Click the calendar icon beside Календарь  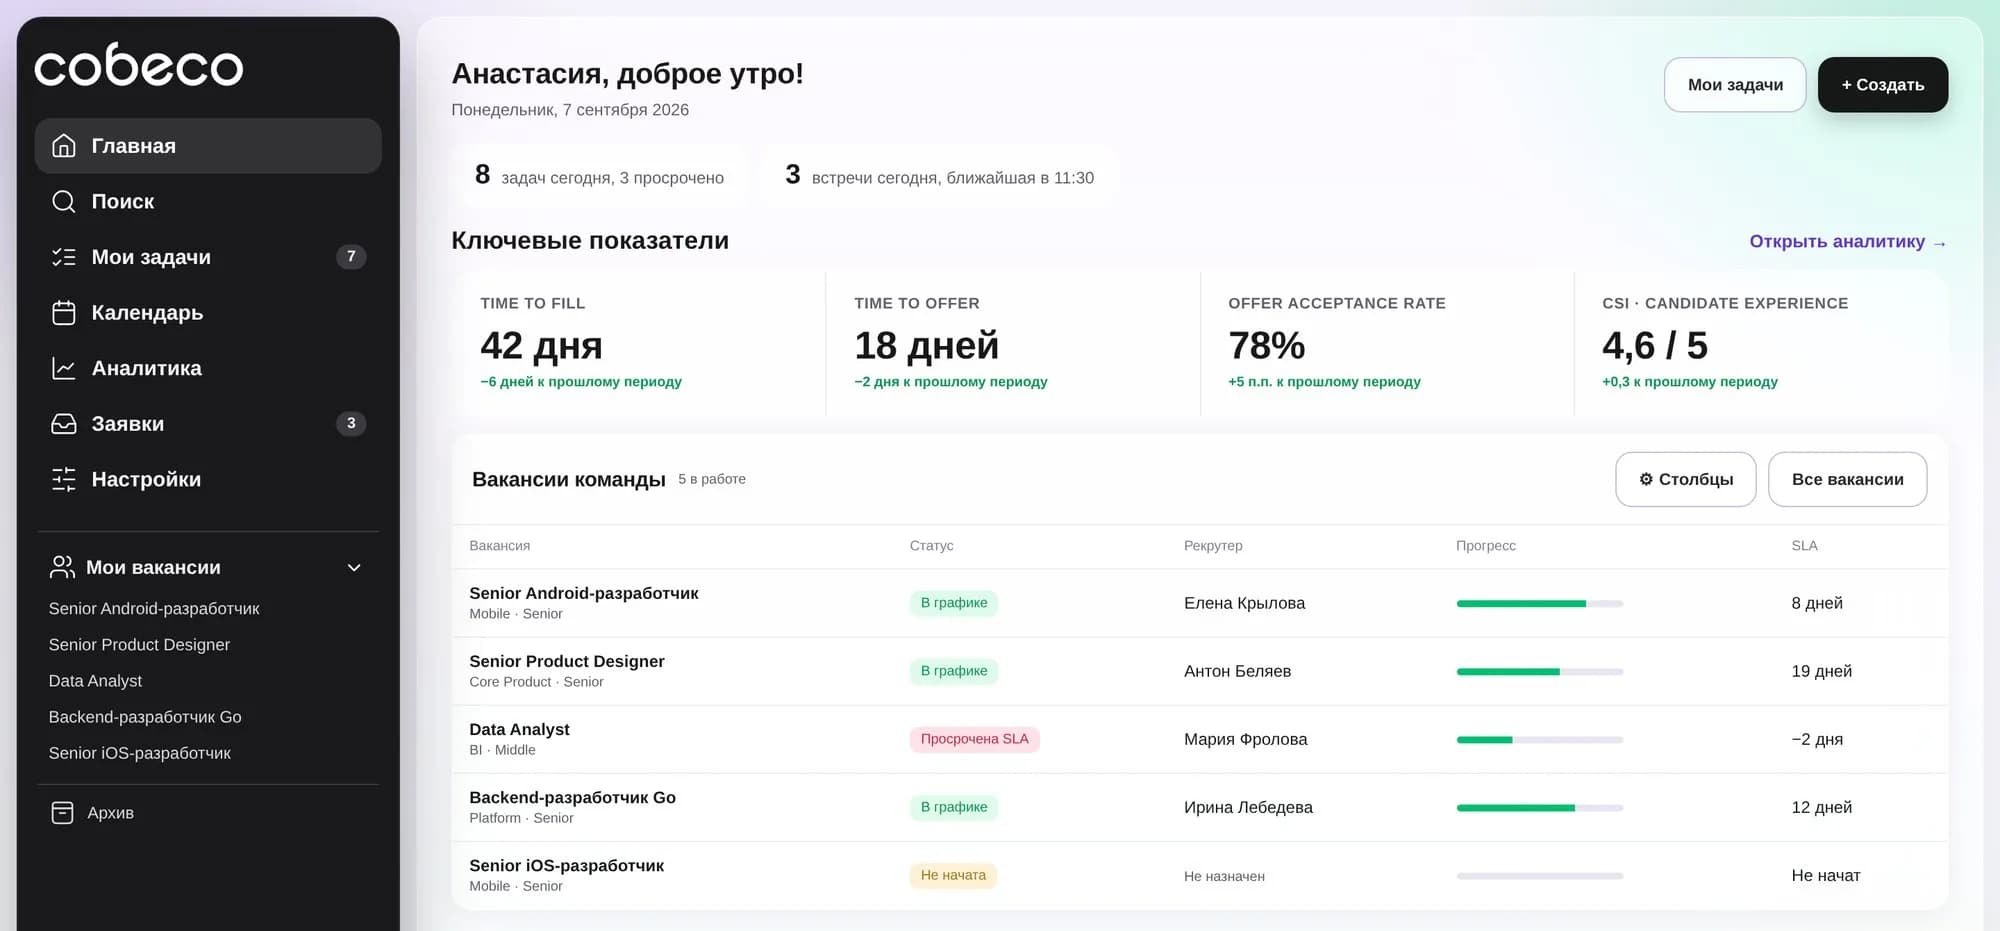tap(63, 313)
